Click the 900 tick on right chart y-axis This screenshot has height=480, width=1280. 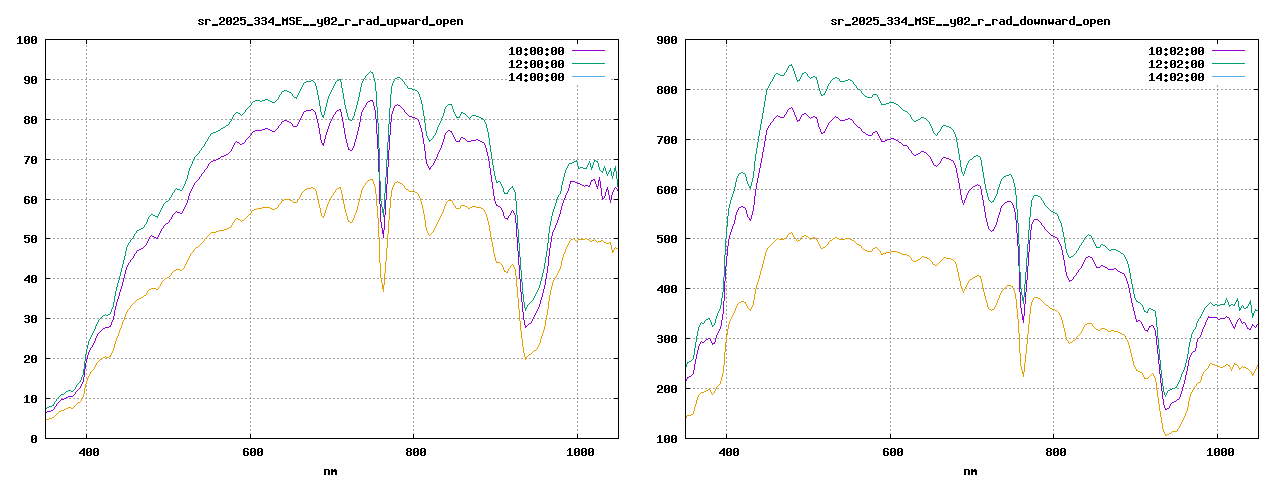(x=667, y=40)
